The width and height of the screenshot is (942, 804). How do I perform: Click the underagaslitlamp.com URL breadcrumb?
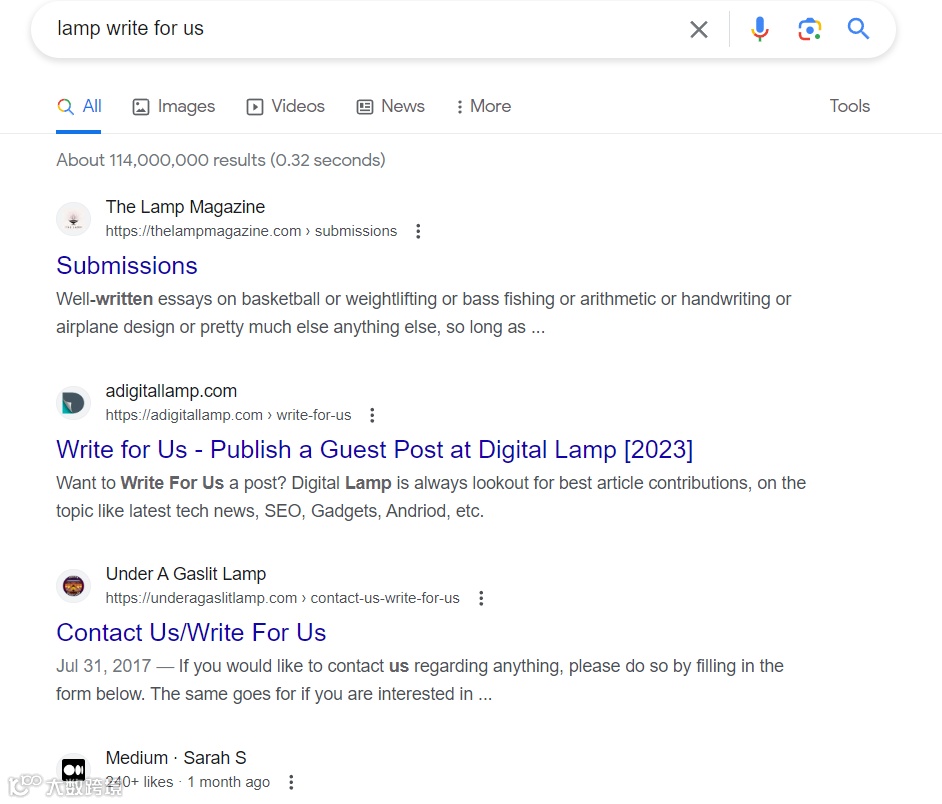[282, 598]
